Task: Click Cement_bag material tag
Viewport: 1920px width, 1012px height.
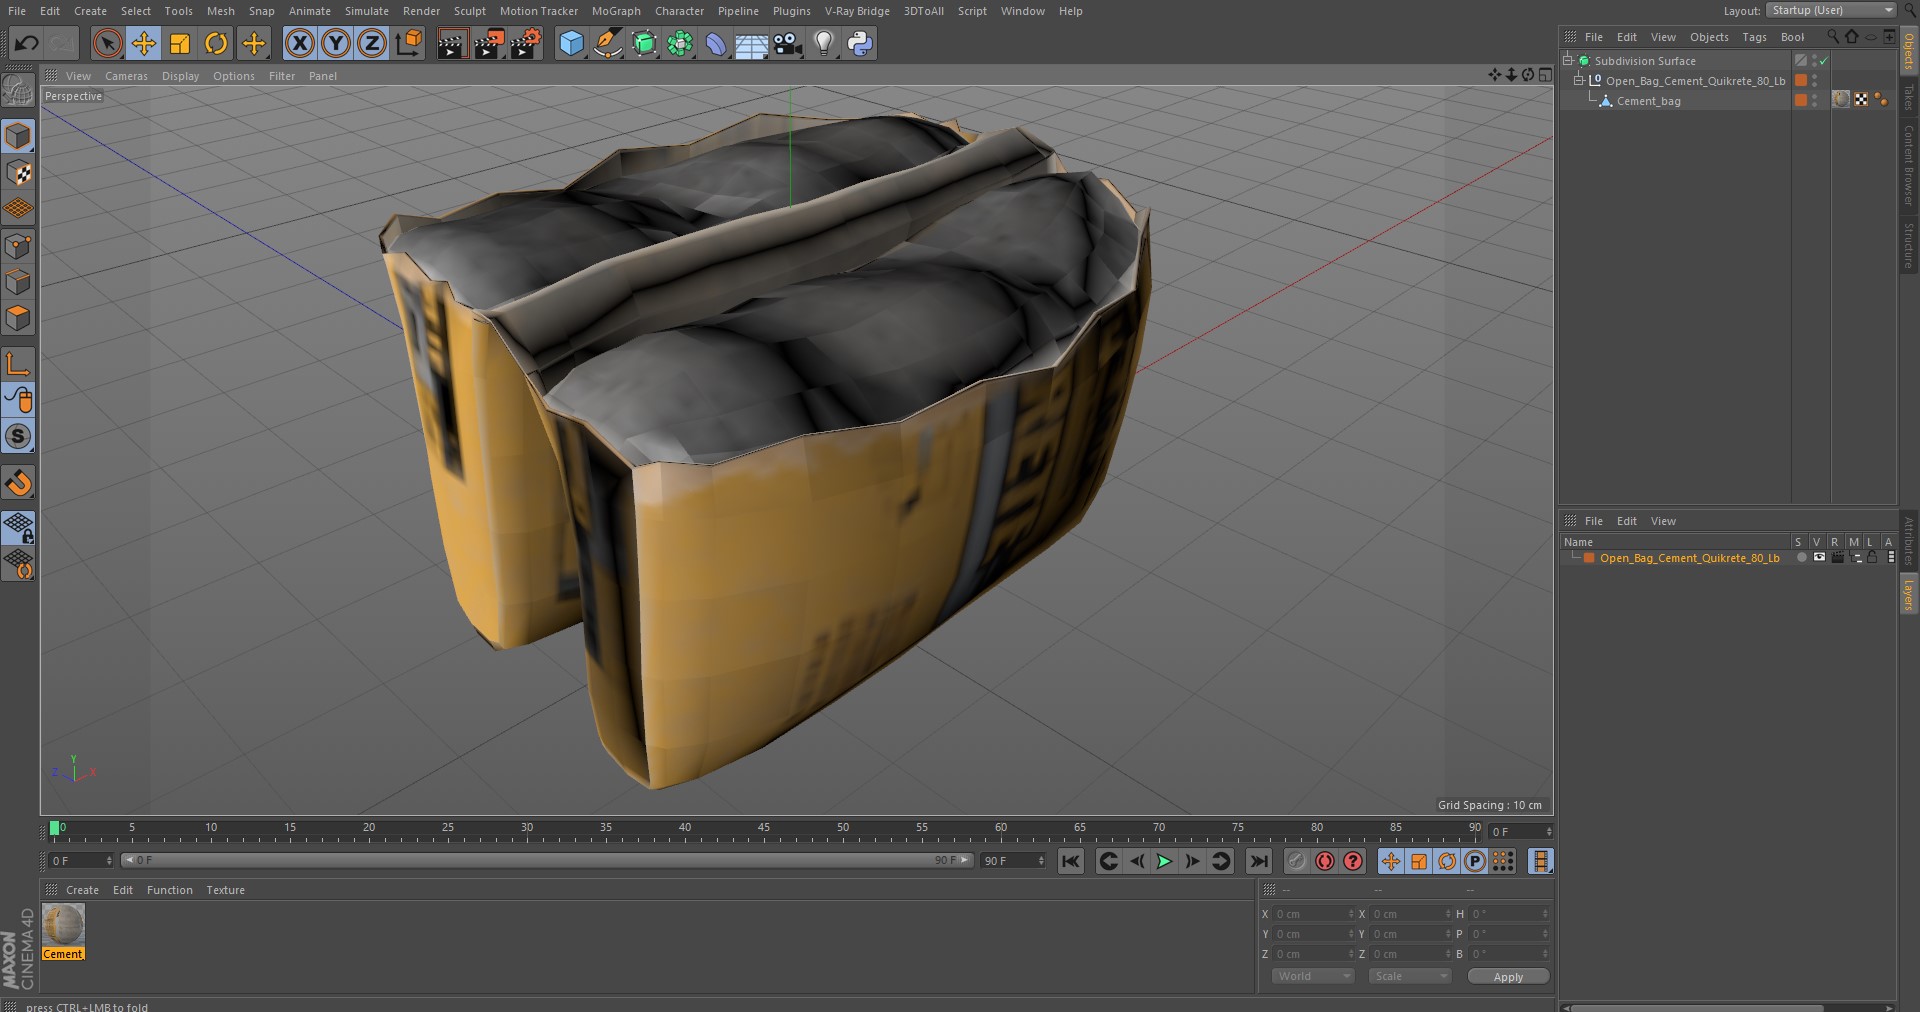Action: click(x=1841, y=99)
